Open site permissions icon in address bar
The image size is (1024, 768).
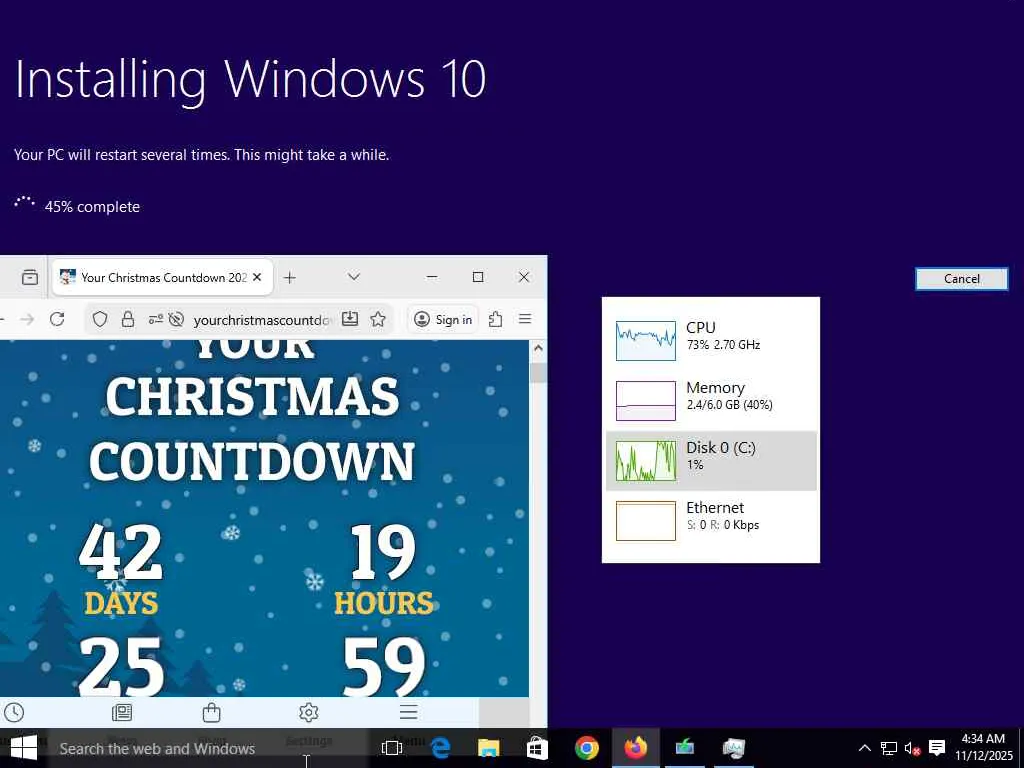155,319
